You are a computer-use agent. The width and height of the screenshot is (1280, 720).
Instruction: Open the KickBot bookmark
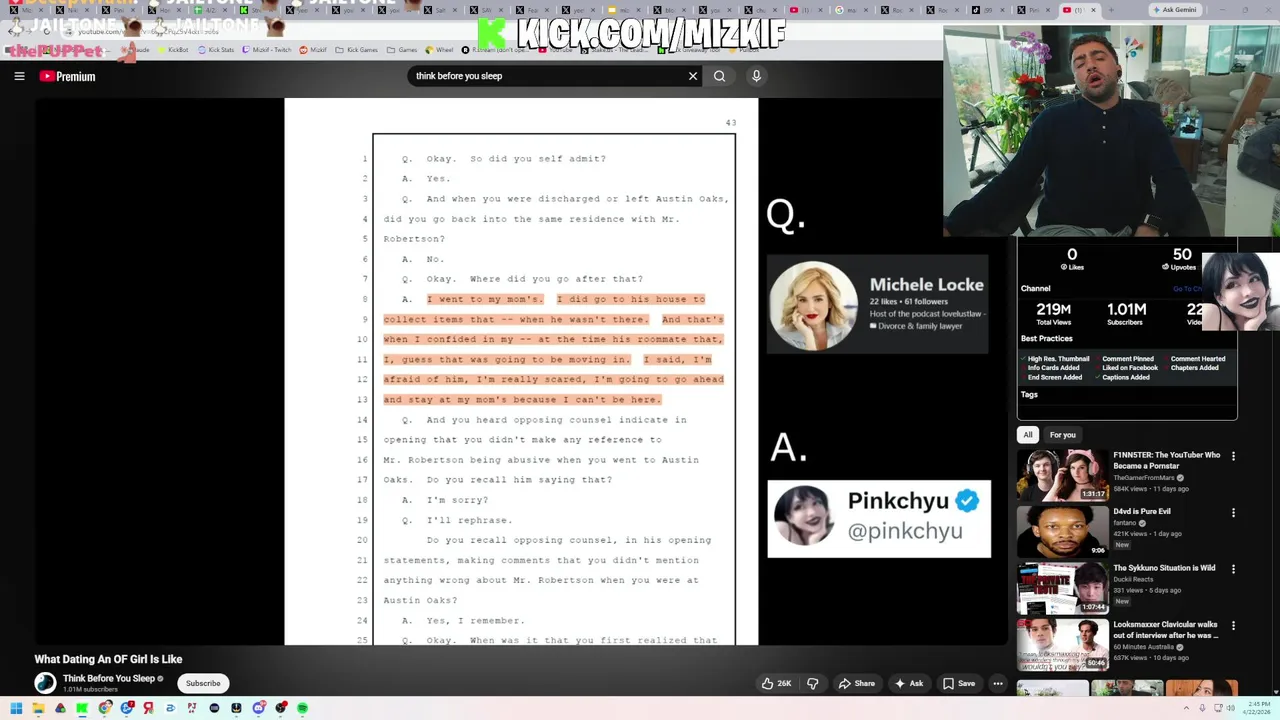174,50
